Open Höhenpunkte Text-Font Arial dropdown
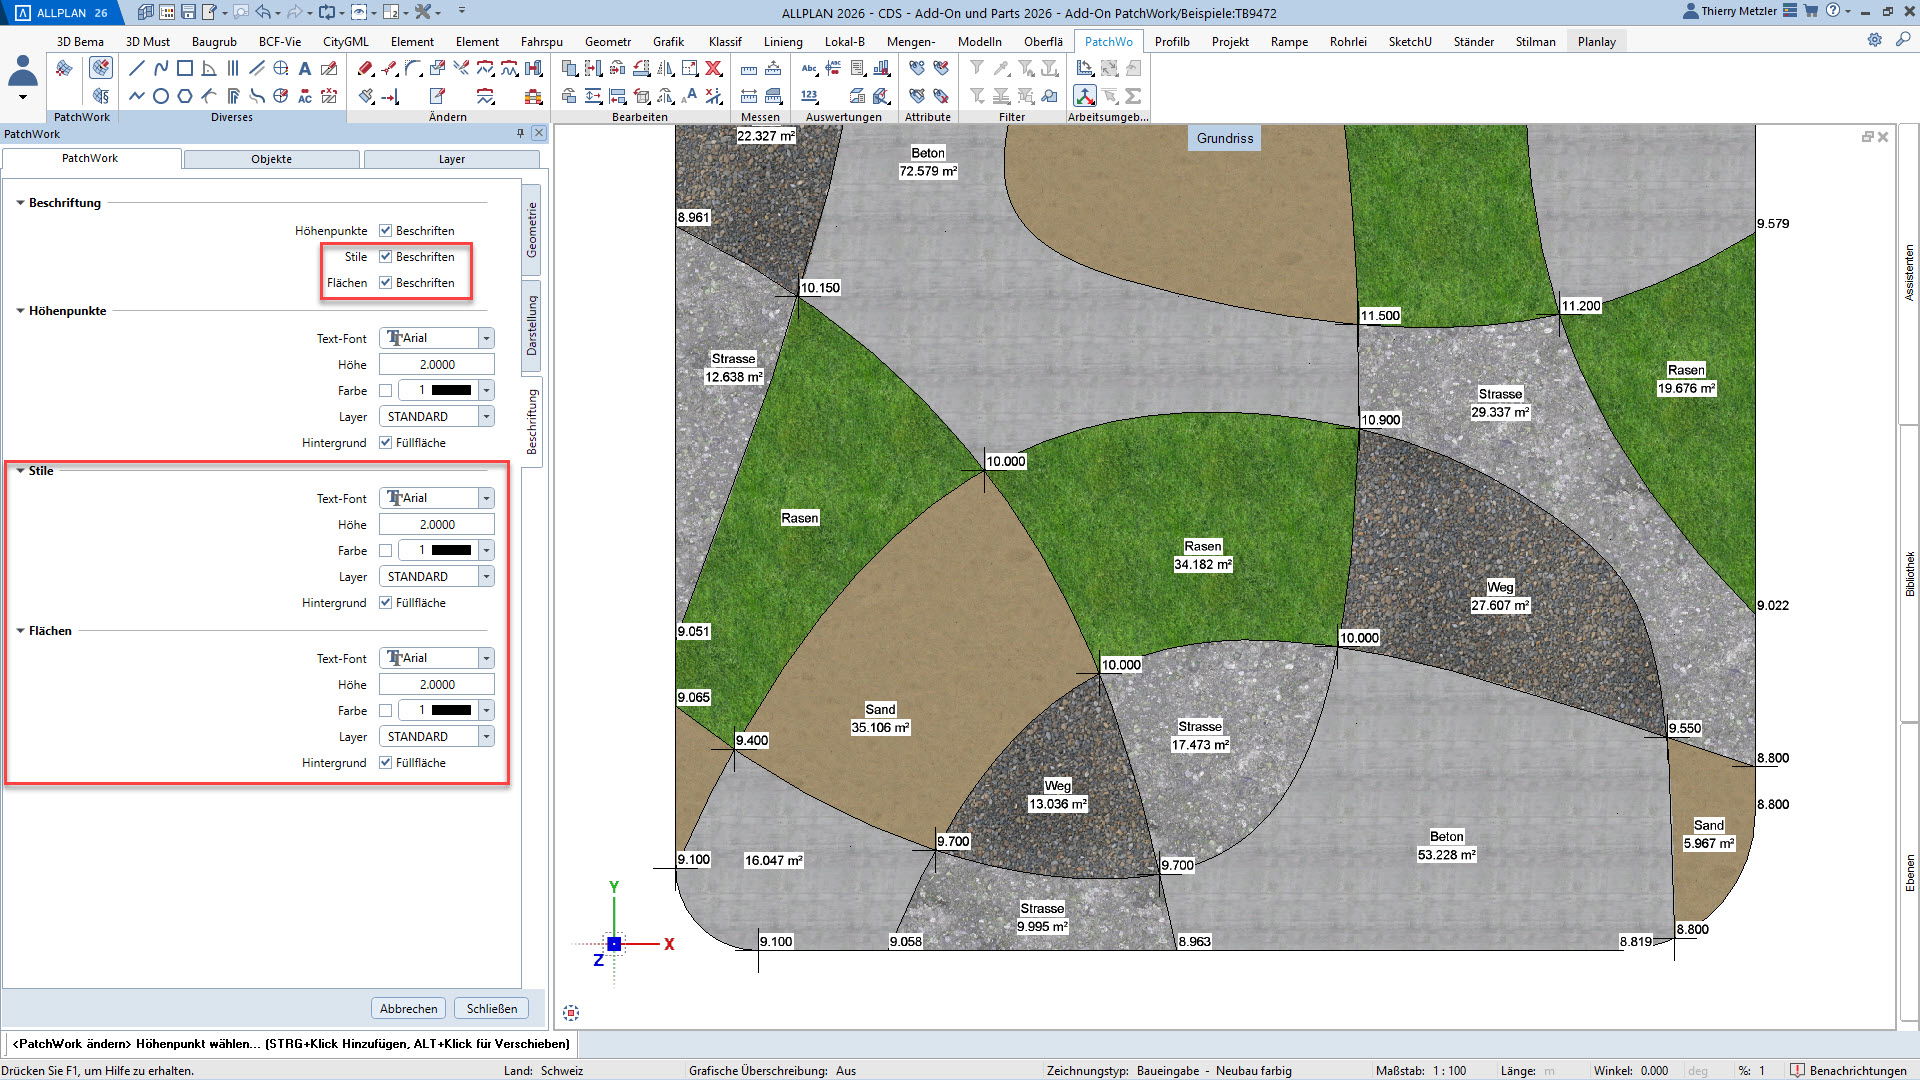1920x1080 pixels. [x=486, y=338]
